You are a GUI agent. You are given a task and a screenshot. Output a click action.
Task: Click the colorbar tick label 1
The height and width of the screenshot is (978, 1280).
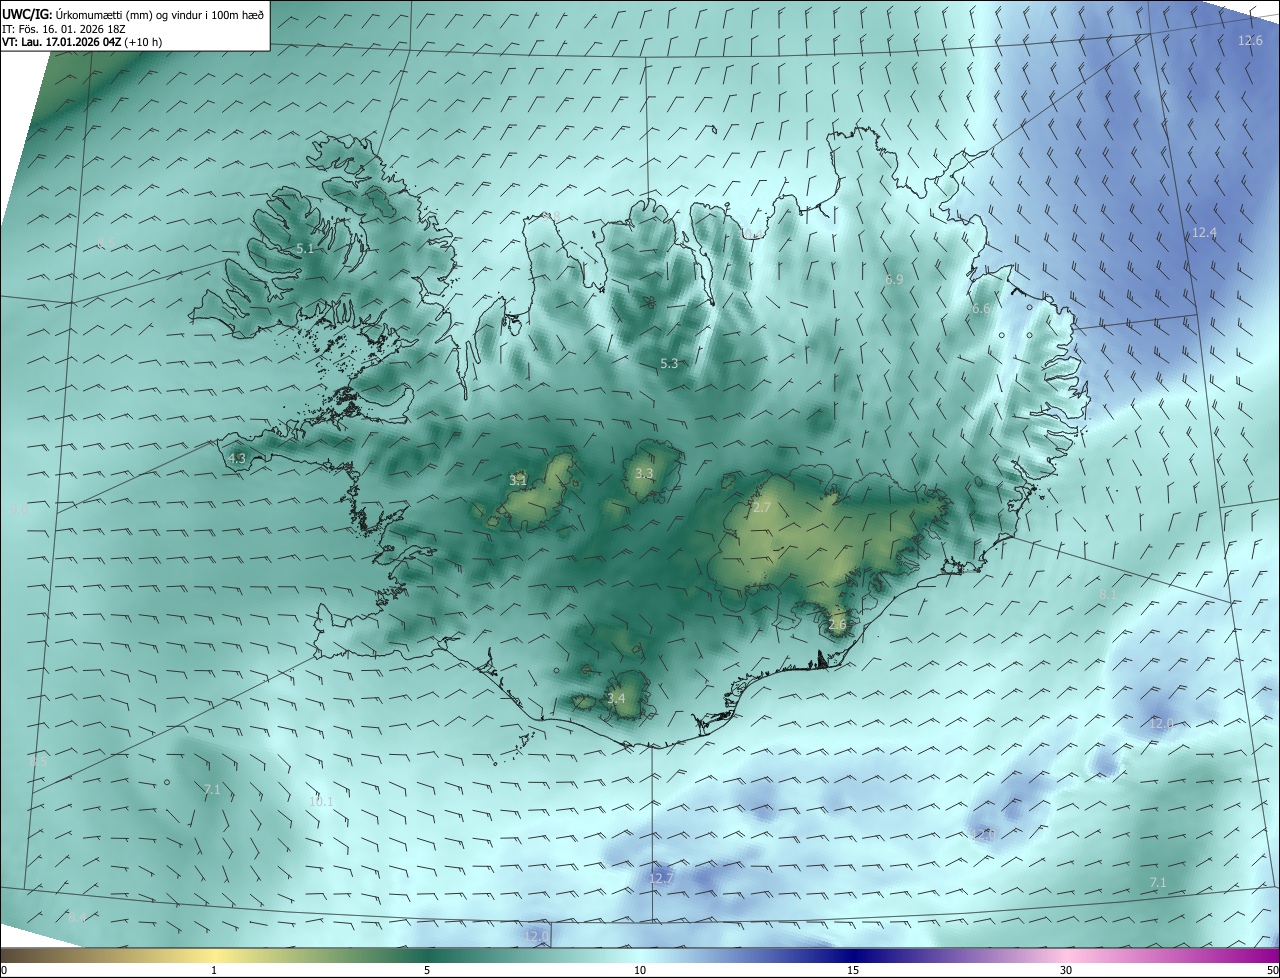point(215,970)
